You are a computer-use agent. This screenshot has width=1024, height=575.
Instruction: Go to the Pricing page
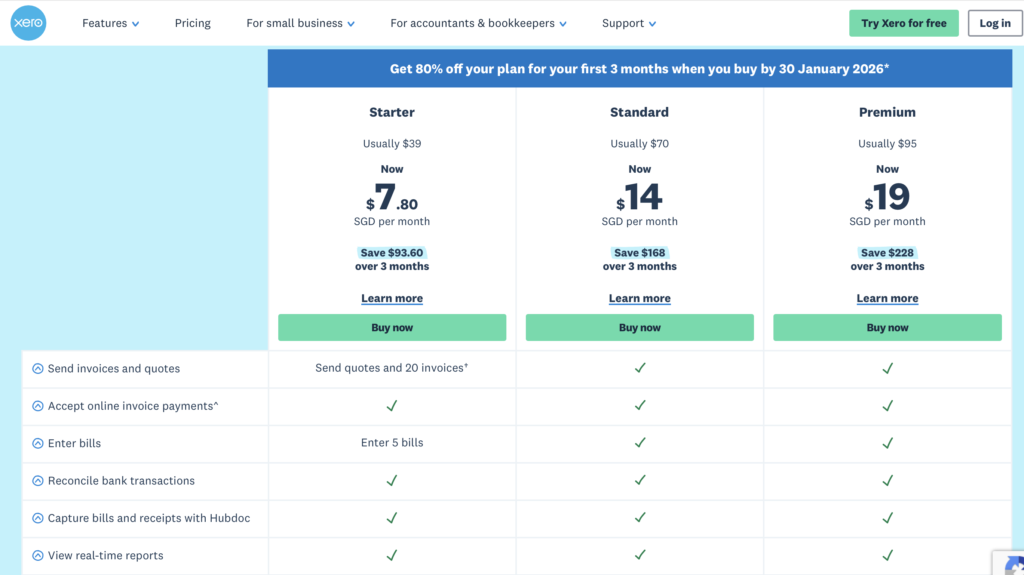(x=192, y=23)
